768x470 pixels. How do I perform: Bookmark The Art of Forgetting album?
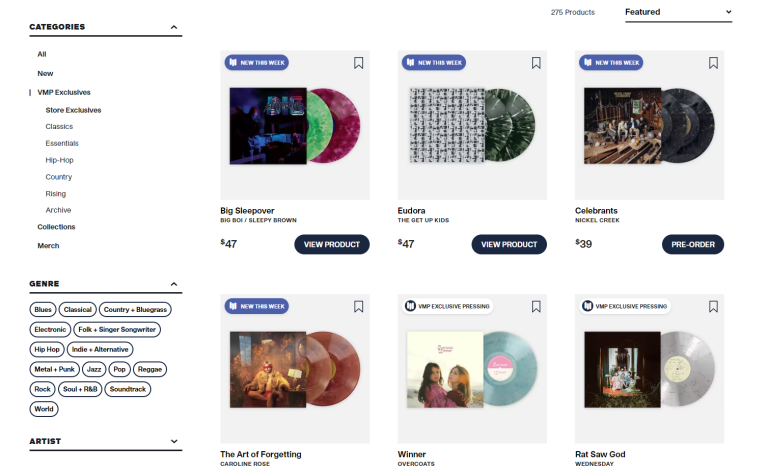pyautogui.click(x=358, y=306)
